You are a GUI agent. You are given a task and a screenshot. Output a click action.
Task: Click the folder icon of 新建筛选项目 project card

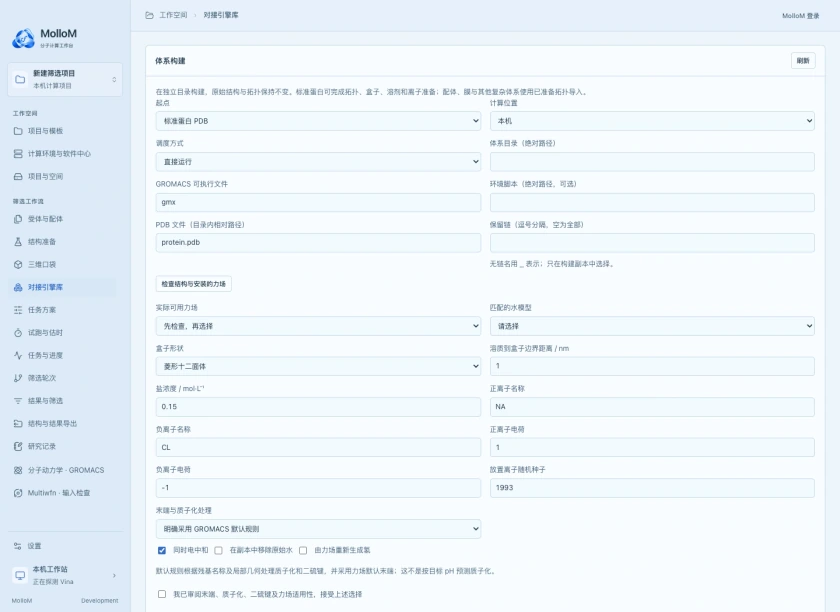(x=20, y=79)
